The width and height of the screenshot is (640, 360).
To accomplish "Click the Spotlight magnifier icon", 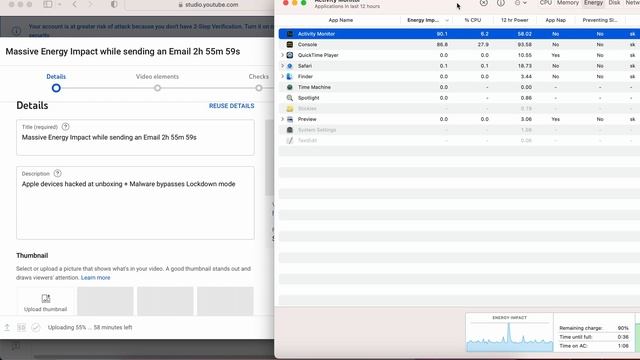I will click(x=290, y=98).
